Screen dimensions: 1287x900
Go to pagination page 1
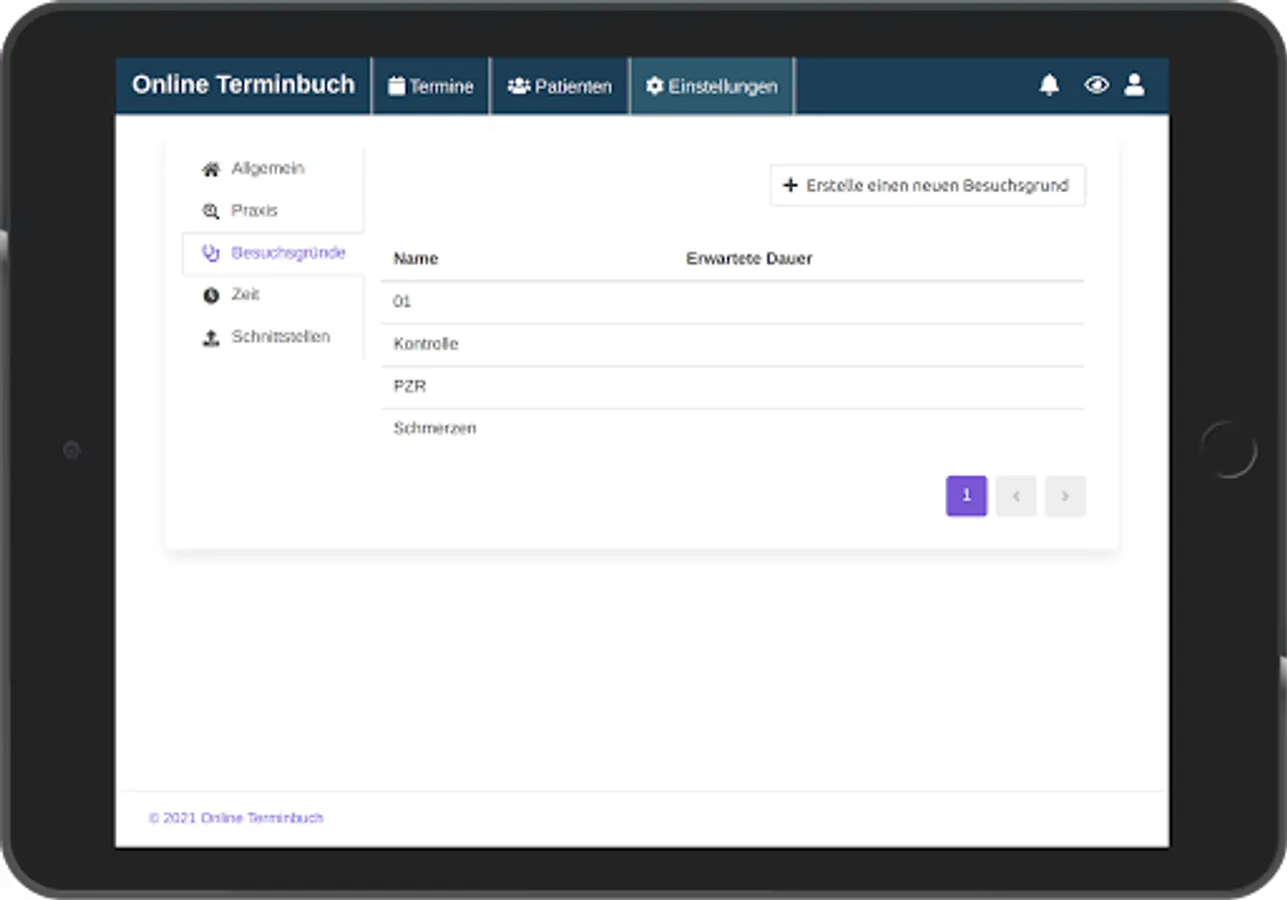click(x=966, y=496)
